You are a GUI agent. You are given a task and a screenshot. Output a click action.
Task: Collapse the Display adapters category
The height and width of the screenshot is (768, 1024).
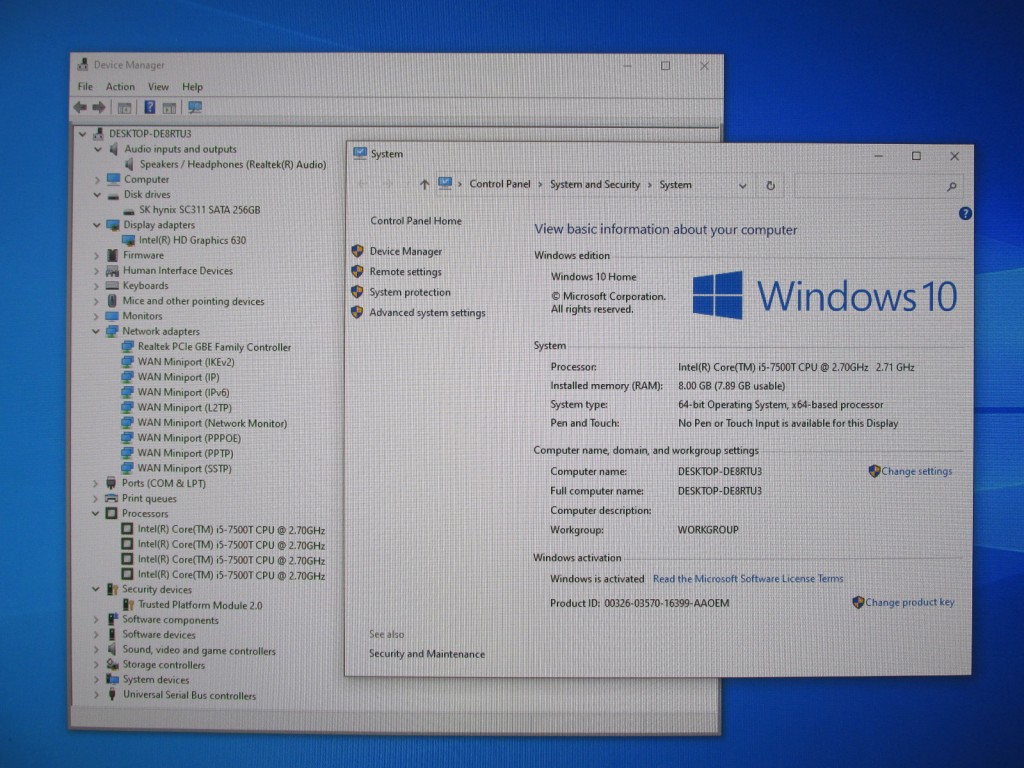click(x=97, y=225)
